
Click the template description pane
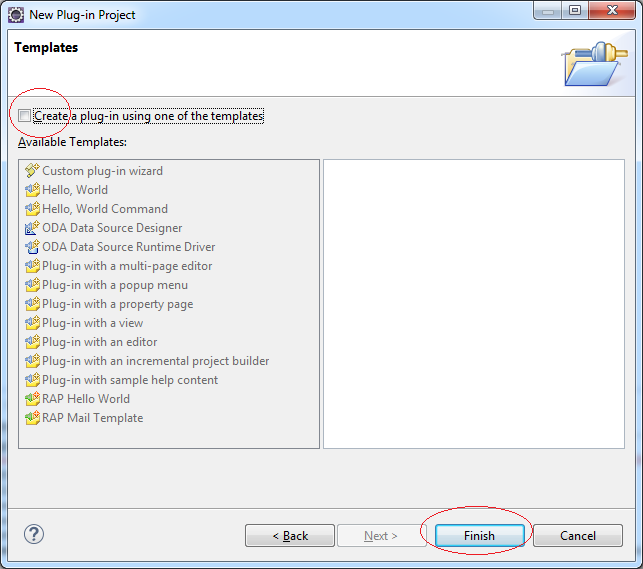(474, 304)
